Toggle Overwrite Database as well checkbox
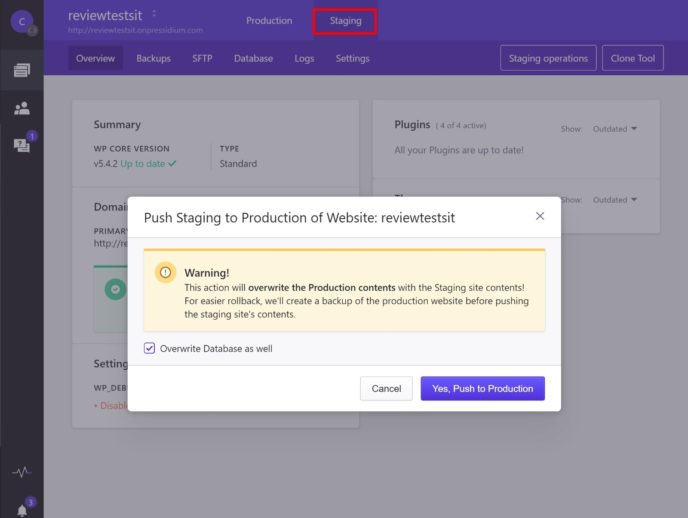This screenshot has height=518, width=688. [x=149, y=348]
